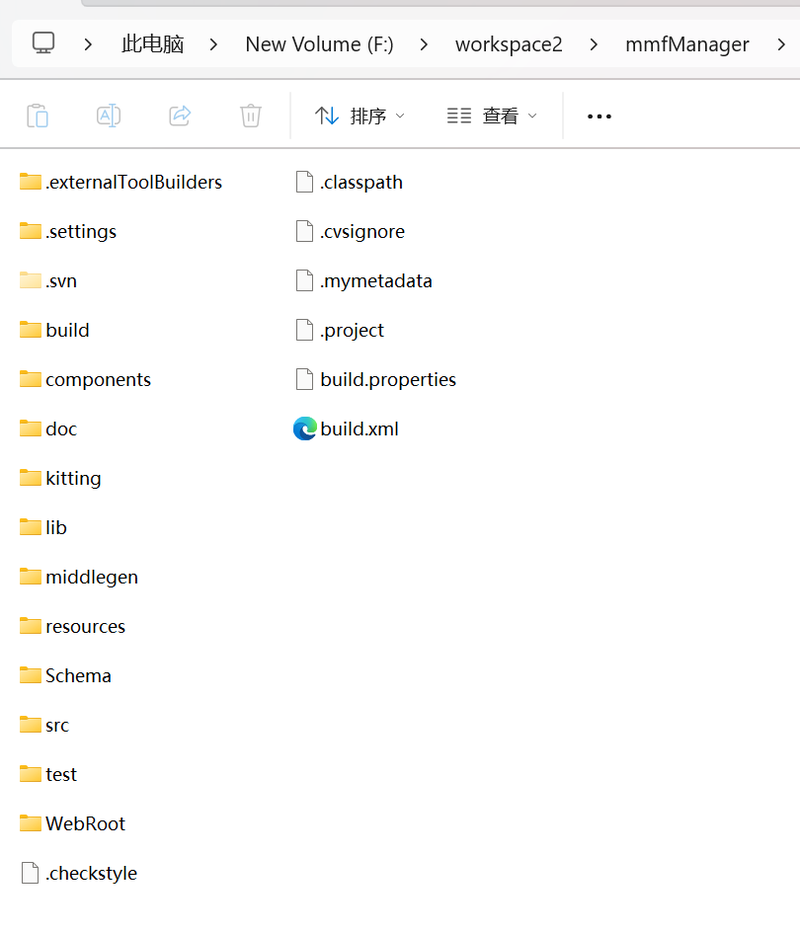Select the WebRoot folder

(x=73, y=824)
